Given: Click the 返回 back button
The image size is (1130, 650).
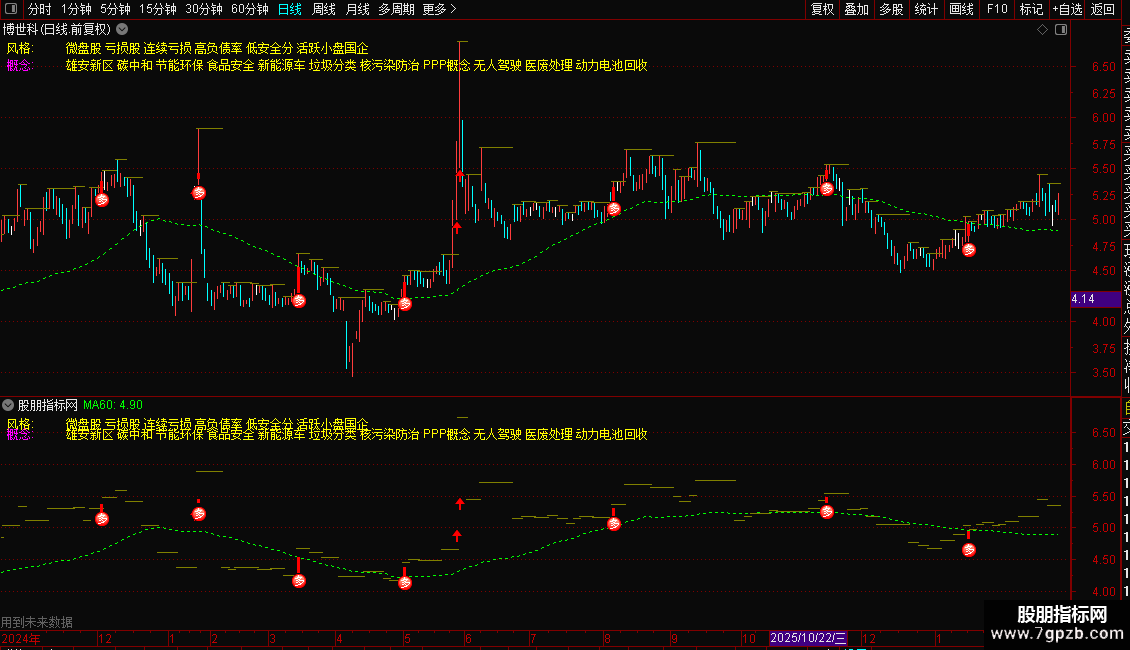Looking at the screenshot, I should pos(1103,9).
